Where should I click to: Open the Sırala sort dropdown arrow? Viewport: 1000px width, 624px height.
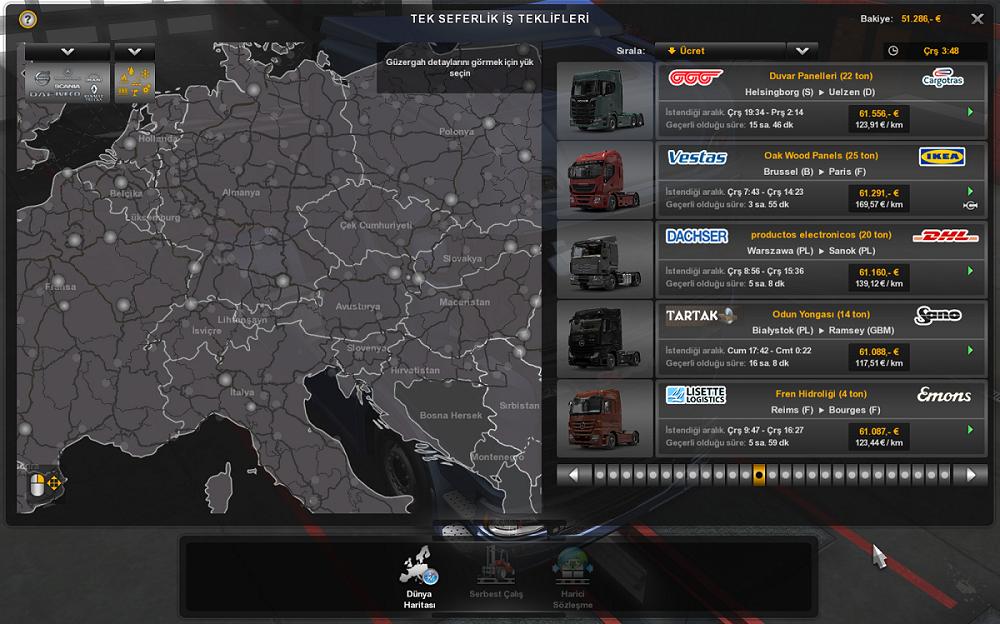click(802, 51)
